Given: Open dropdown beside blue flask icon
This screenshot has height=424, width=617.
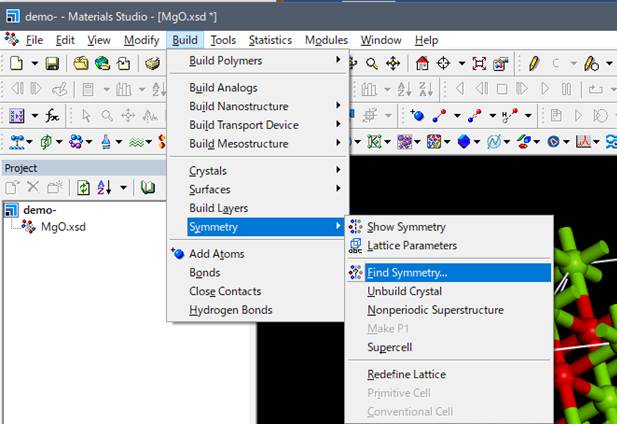Looking at the screenshot, I should (x=118, y=142).
